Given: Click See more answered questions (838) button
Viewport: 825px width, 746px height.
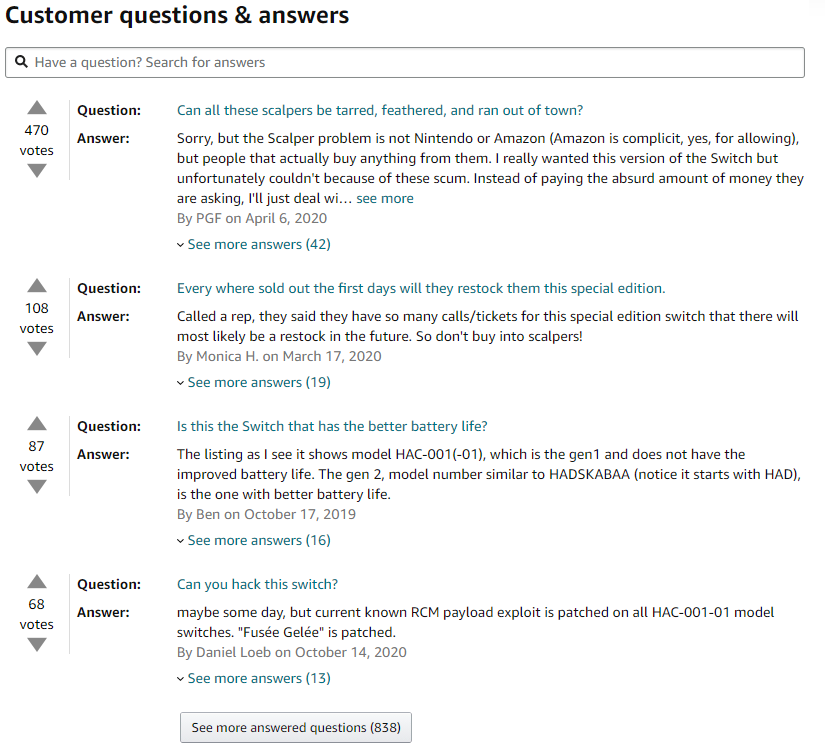Looking at the screenshot, I should [x=295, y=728].
